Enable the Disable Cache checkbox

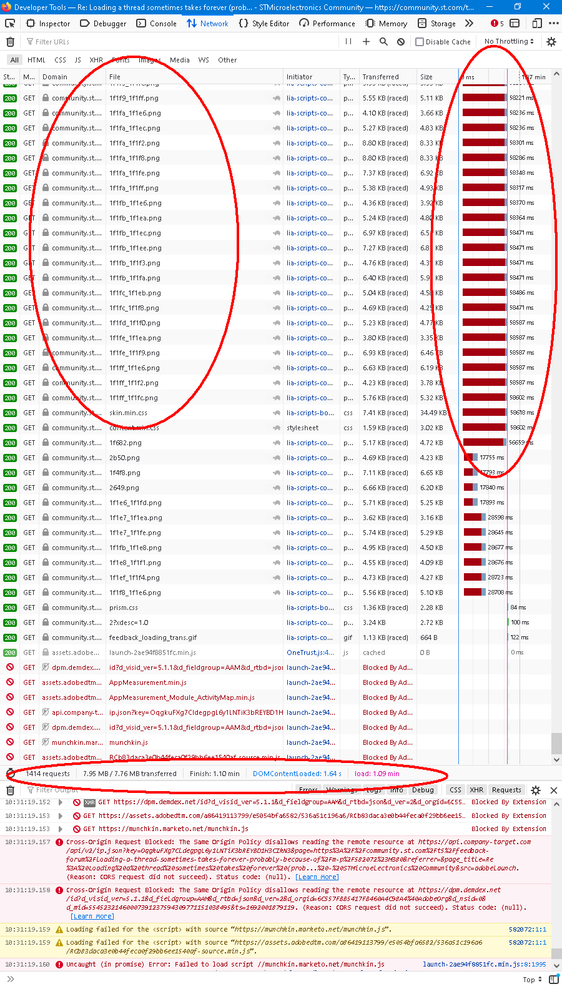pyautogui.click(x=419, y=42)
